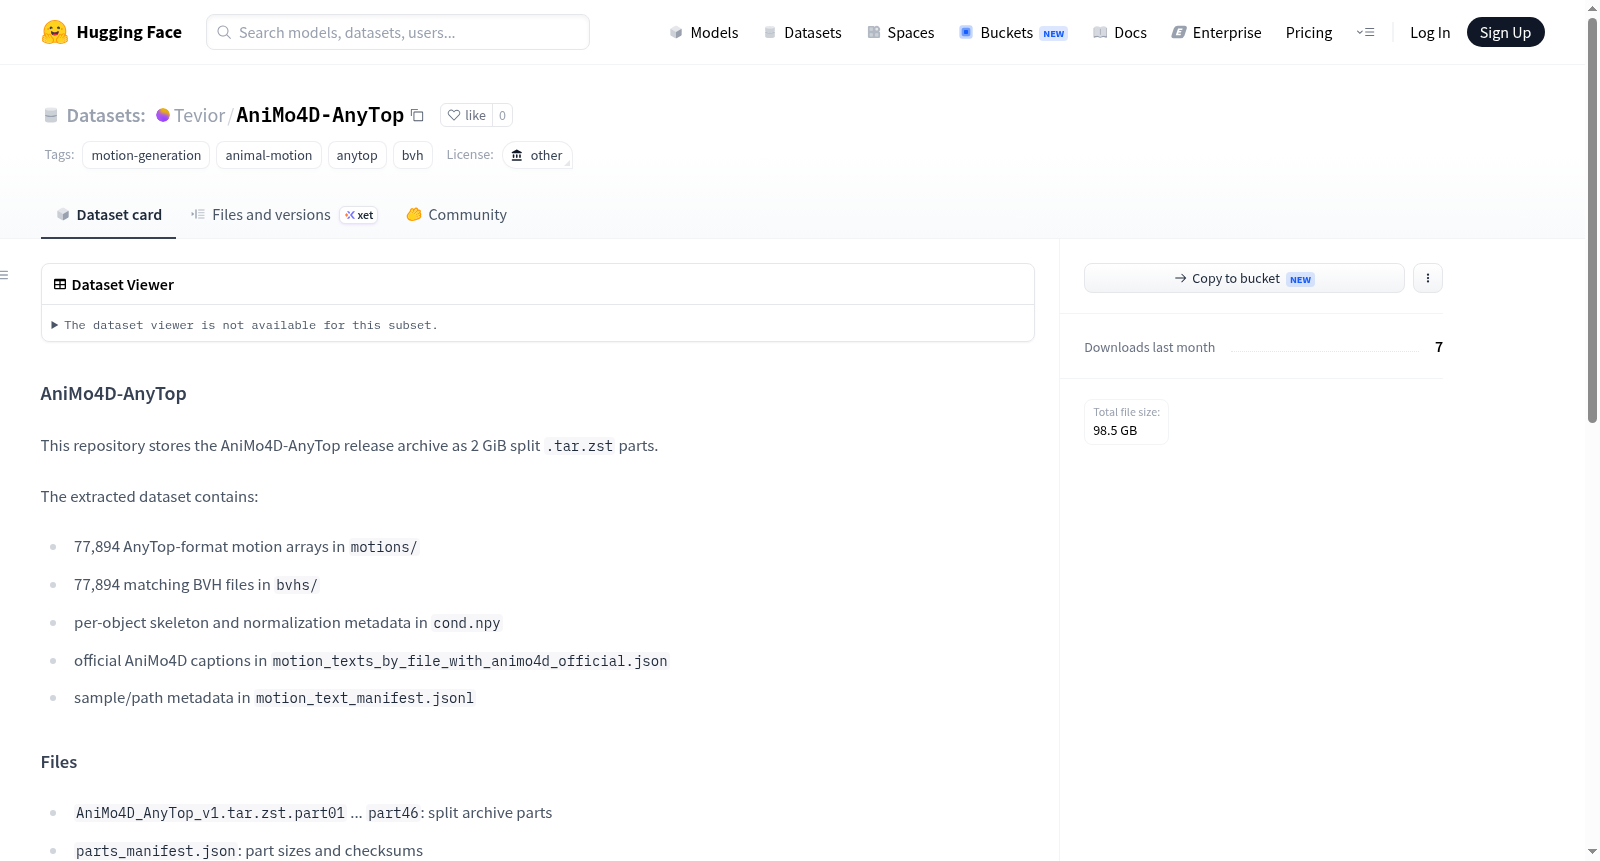Click the Hugging Face logo icon
The height and width of the screenshot is (861, 1600).
pos(55,32)
